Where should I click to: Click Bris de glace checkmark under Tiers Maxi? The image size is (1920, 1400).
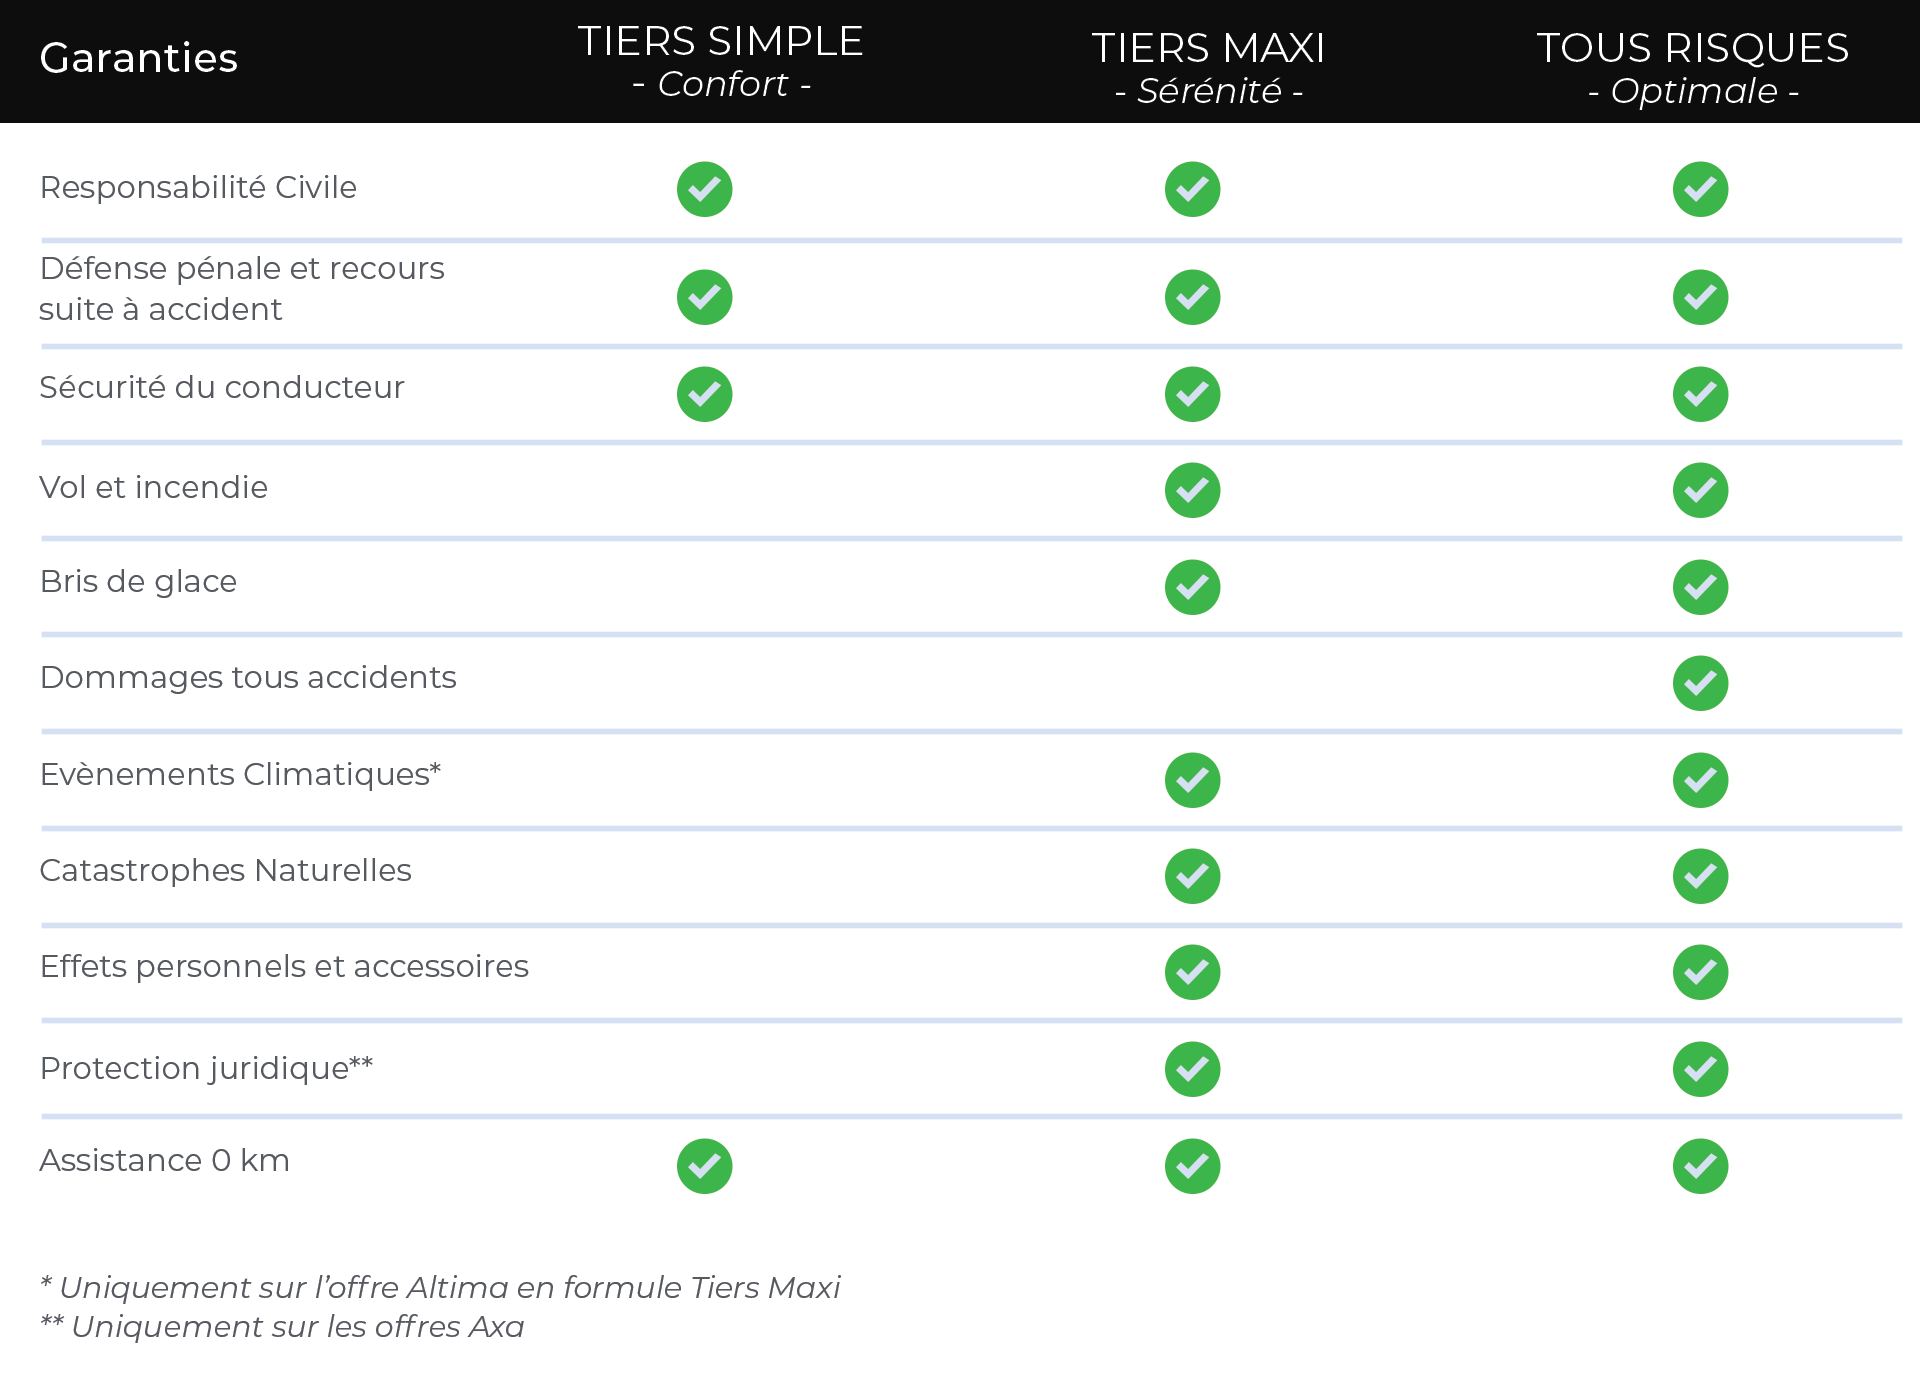(1192, 587)
